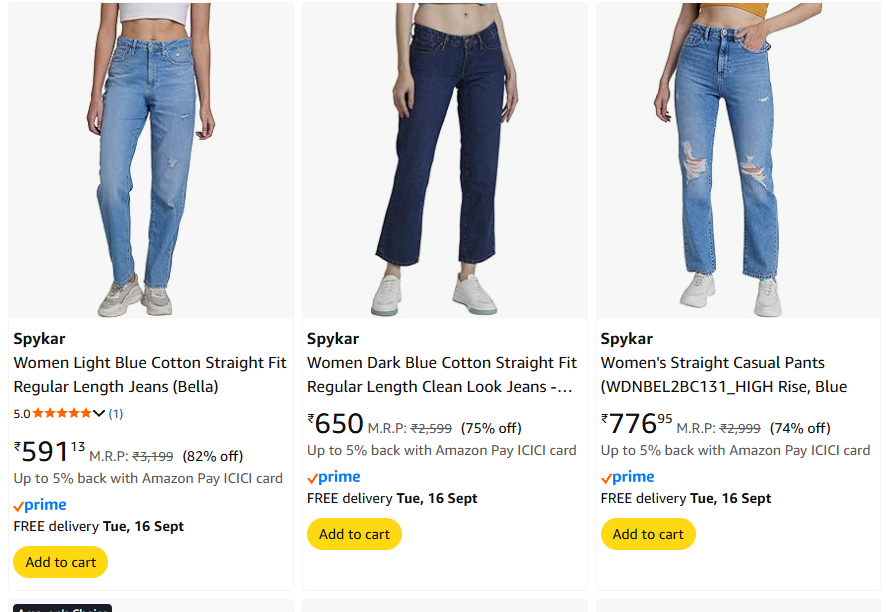The width and height of the screenshot is (886, 612).
Task: Click the five-star rating icons
Action: pos(62,413)
